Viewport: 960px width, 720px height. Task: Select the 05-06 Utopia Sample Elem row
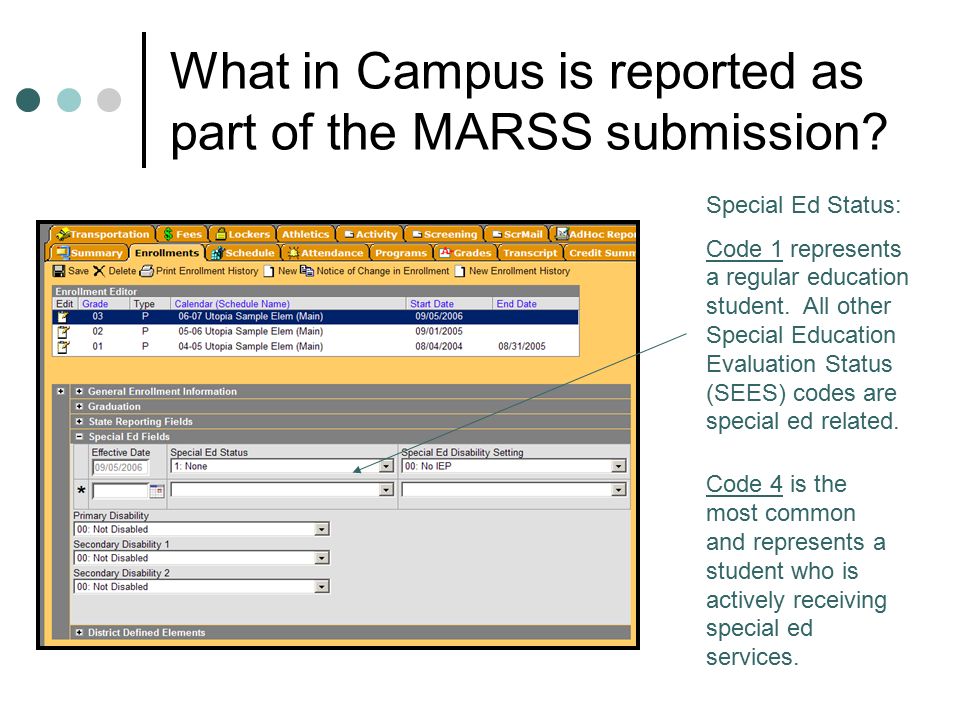[x=315, y=331]
